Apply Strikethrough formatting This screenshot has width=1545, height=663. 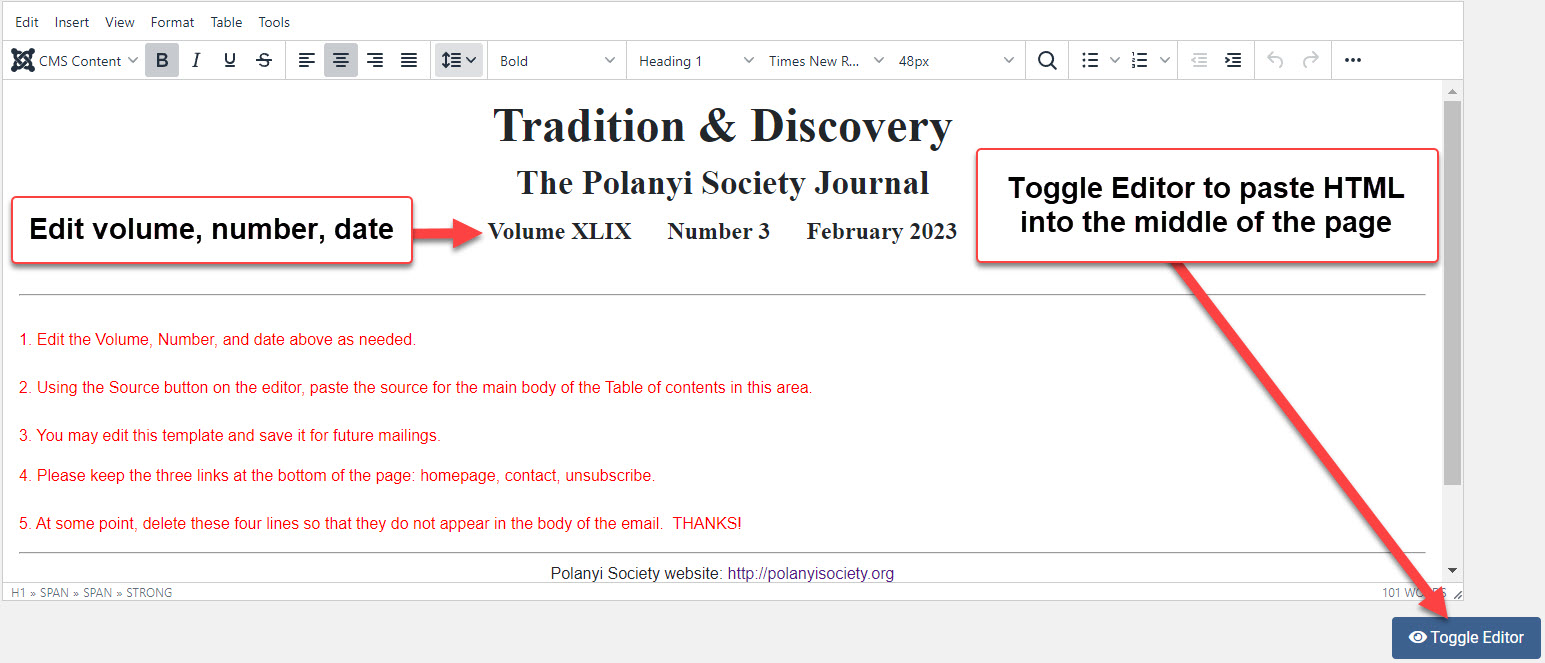pyautogui.click(x=264, y=61)
